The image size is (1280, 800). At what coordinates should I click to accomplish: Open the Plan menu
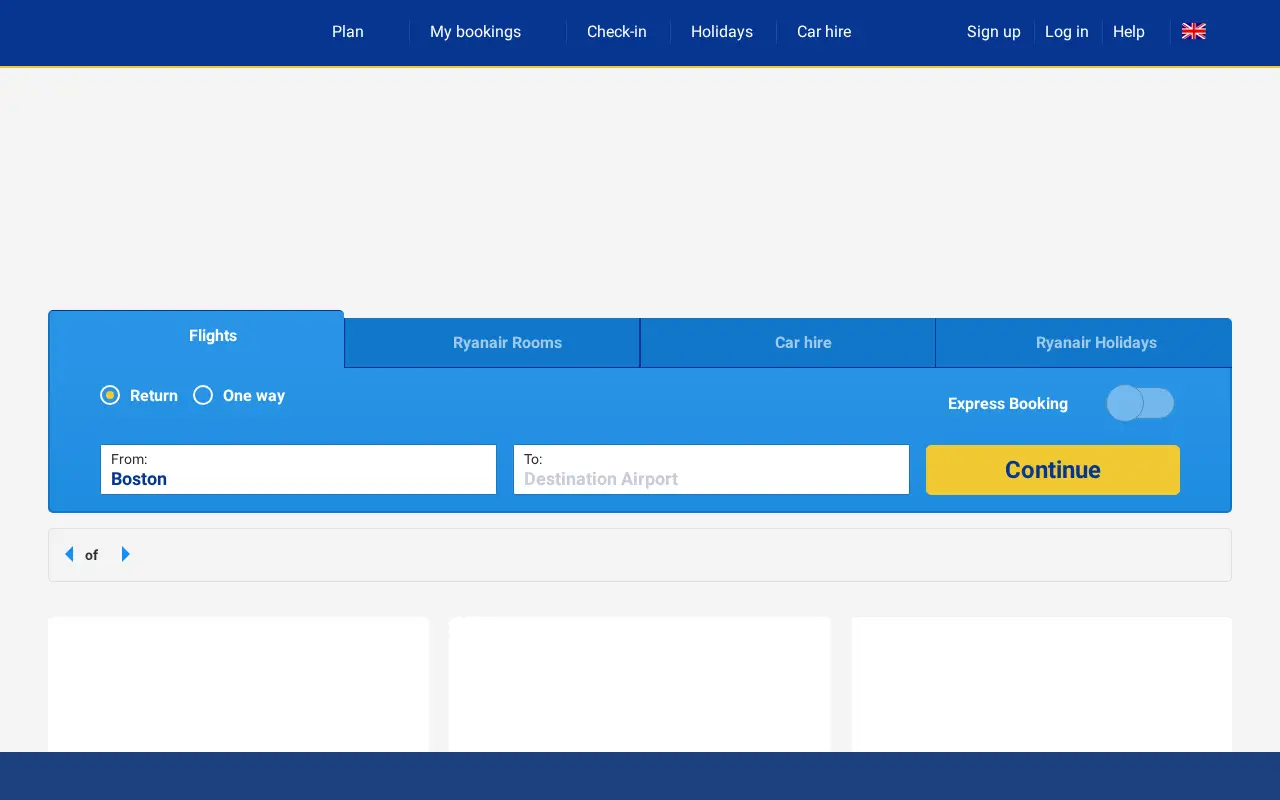[348, 32]
